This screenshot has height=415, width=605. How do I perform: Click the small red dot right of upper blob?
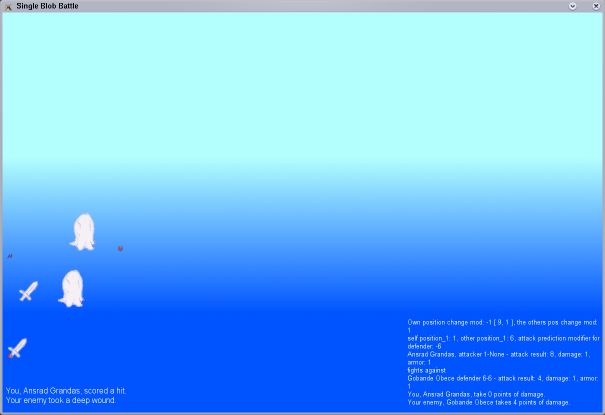click(x=120, y=248)
